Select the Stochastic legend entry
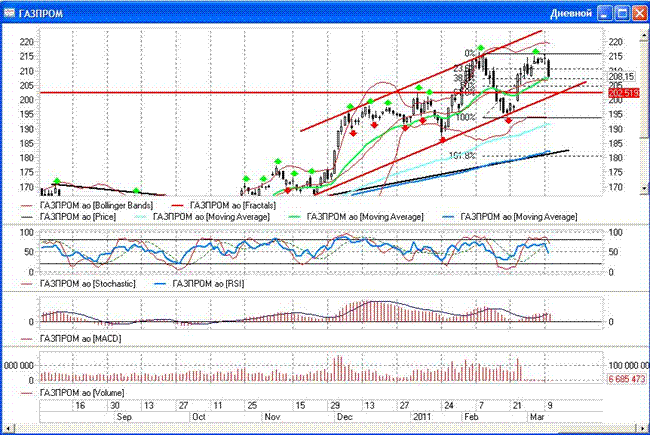The height and width of the screenshot is (435, 650). pyautogui.click(x=78, y=284)
